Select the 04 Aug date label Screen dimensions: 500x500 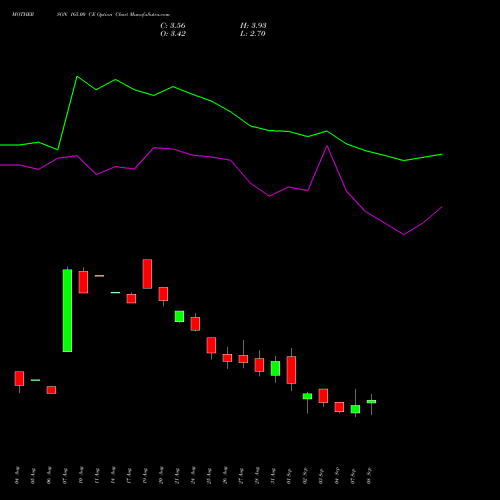(17, 475)
